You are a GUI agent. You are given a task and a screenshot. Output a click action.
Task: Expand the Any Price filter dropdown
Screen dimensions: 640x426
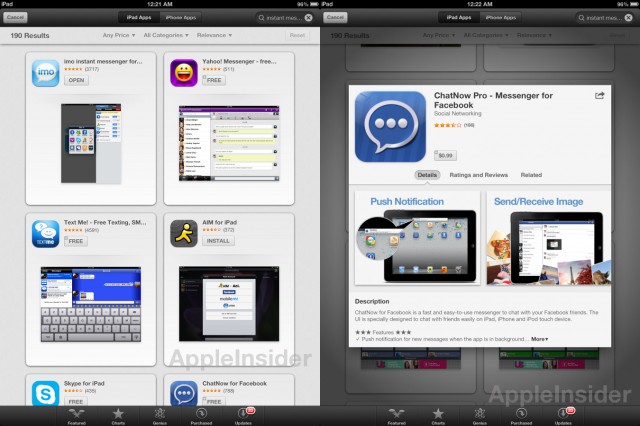point(119,35)
